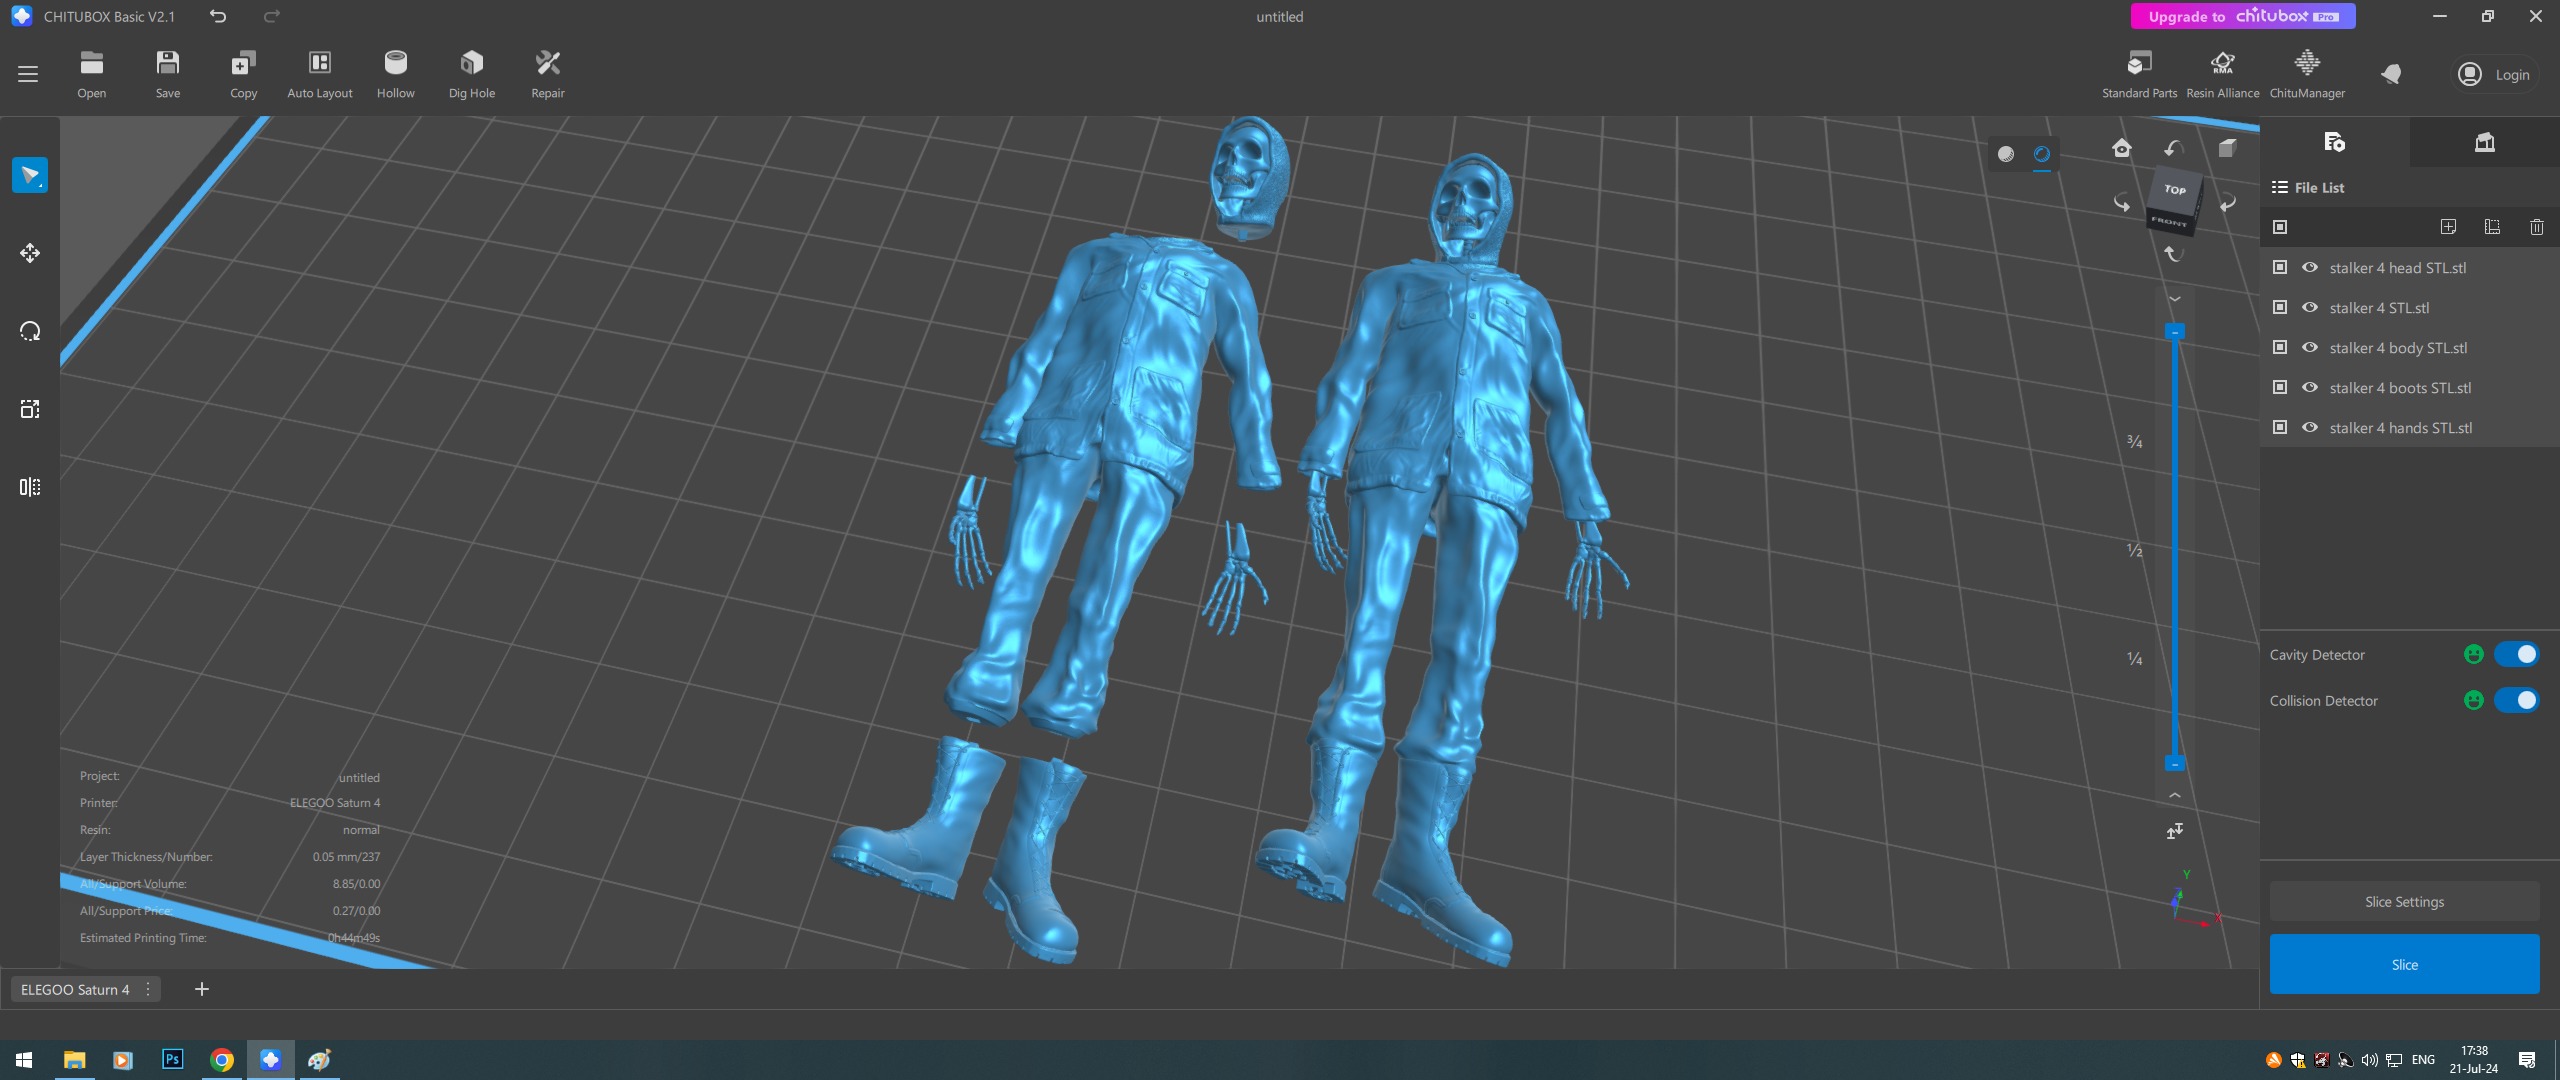This screenshot has width=2560, height=1080.
Task: Hide stalker 4 head STL.stl model
Action: 2310,267
